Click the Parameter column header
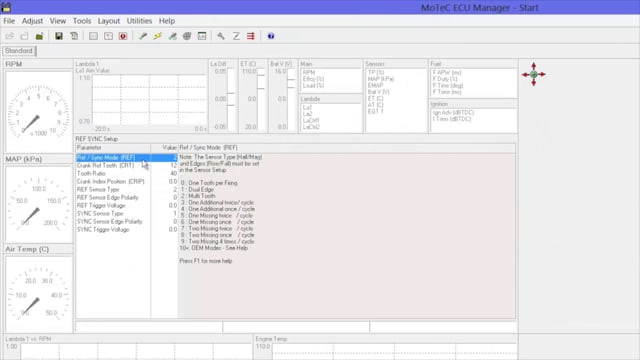The width and height of the screenshot is (640, 360). coord(113,148)
